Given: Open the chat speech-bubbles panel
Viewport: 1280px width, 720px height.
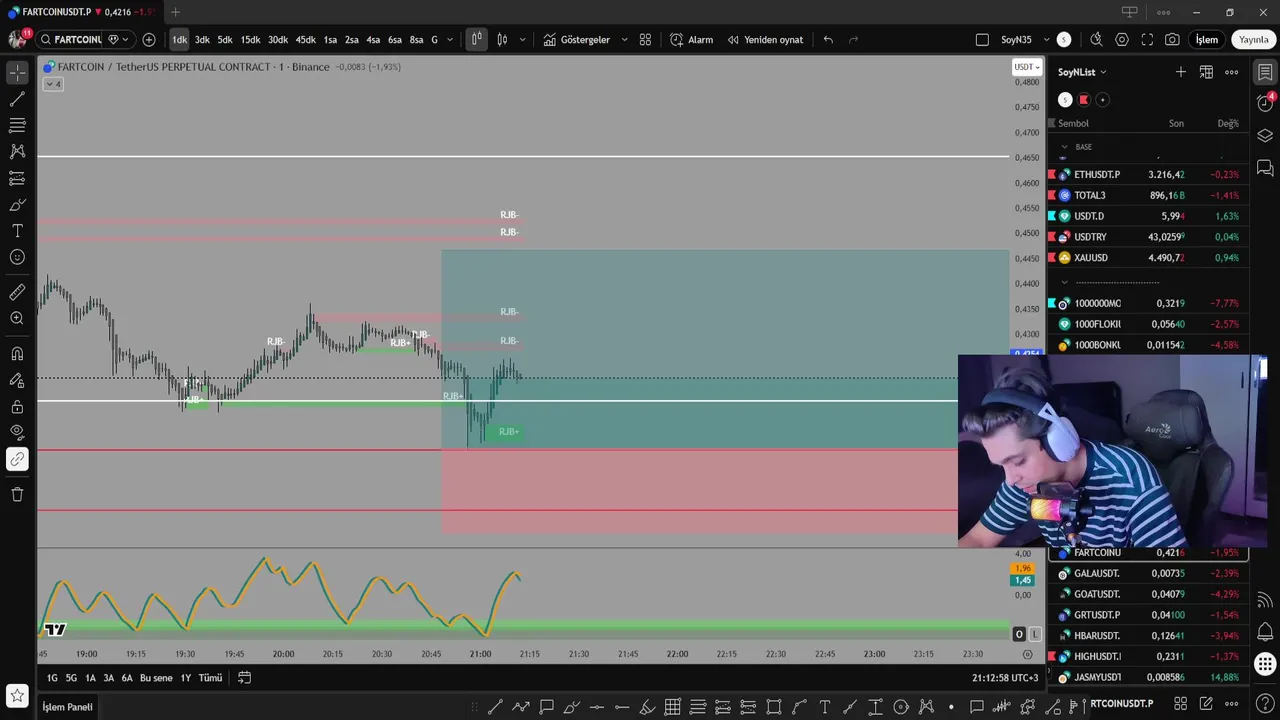Looking at the screenshot, I should 1265,168.
